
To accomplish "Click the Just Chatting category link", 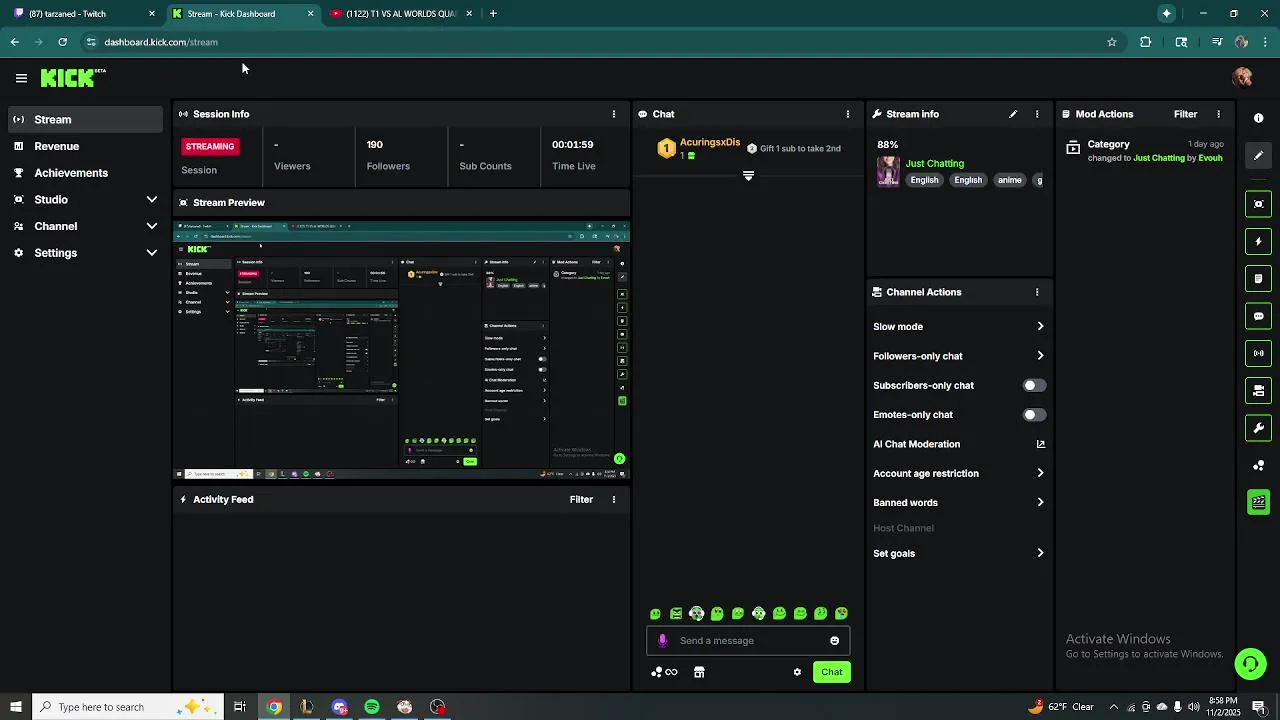I will [934, 163].
